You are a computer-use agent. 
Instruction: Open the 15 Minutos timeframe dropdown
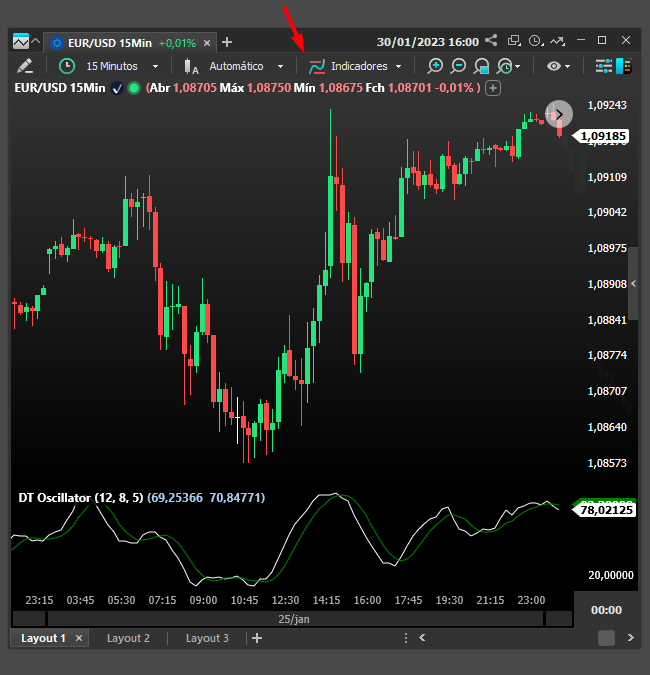110,66
